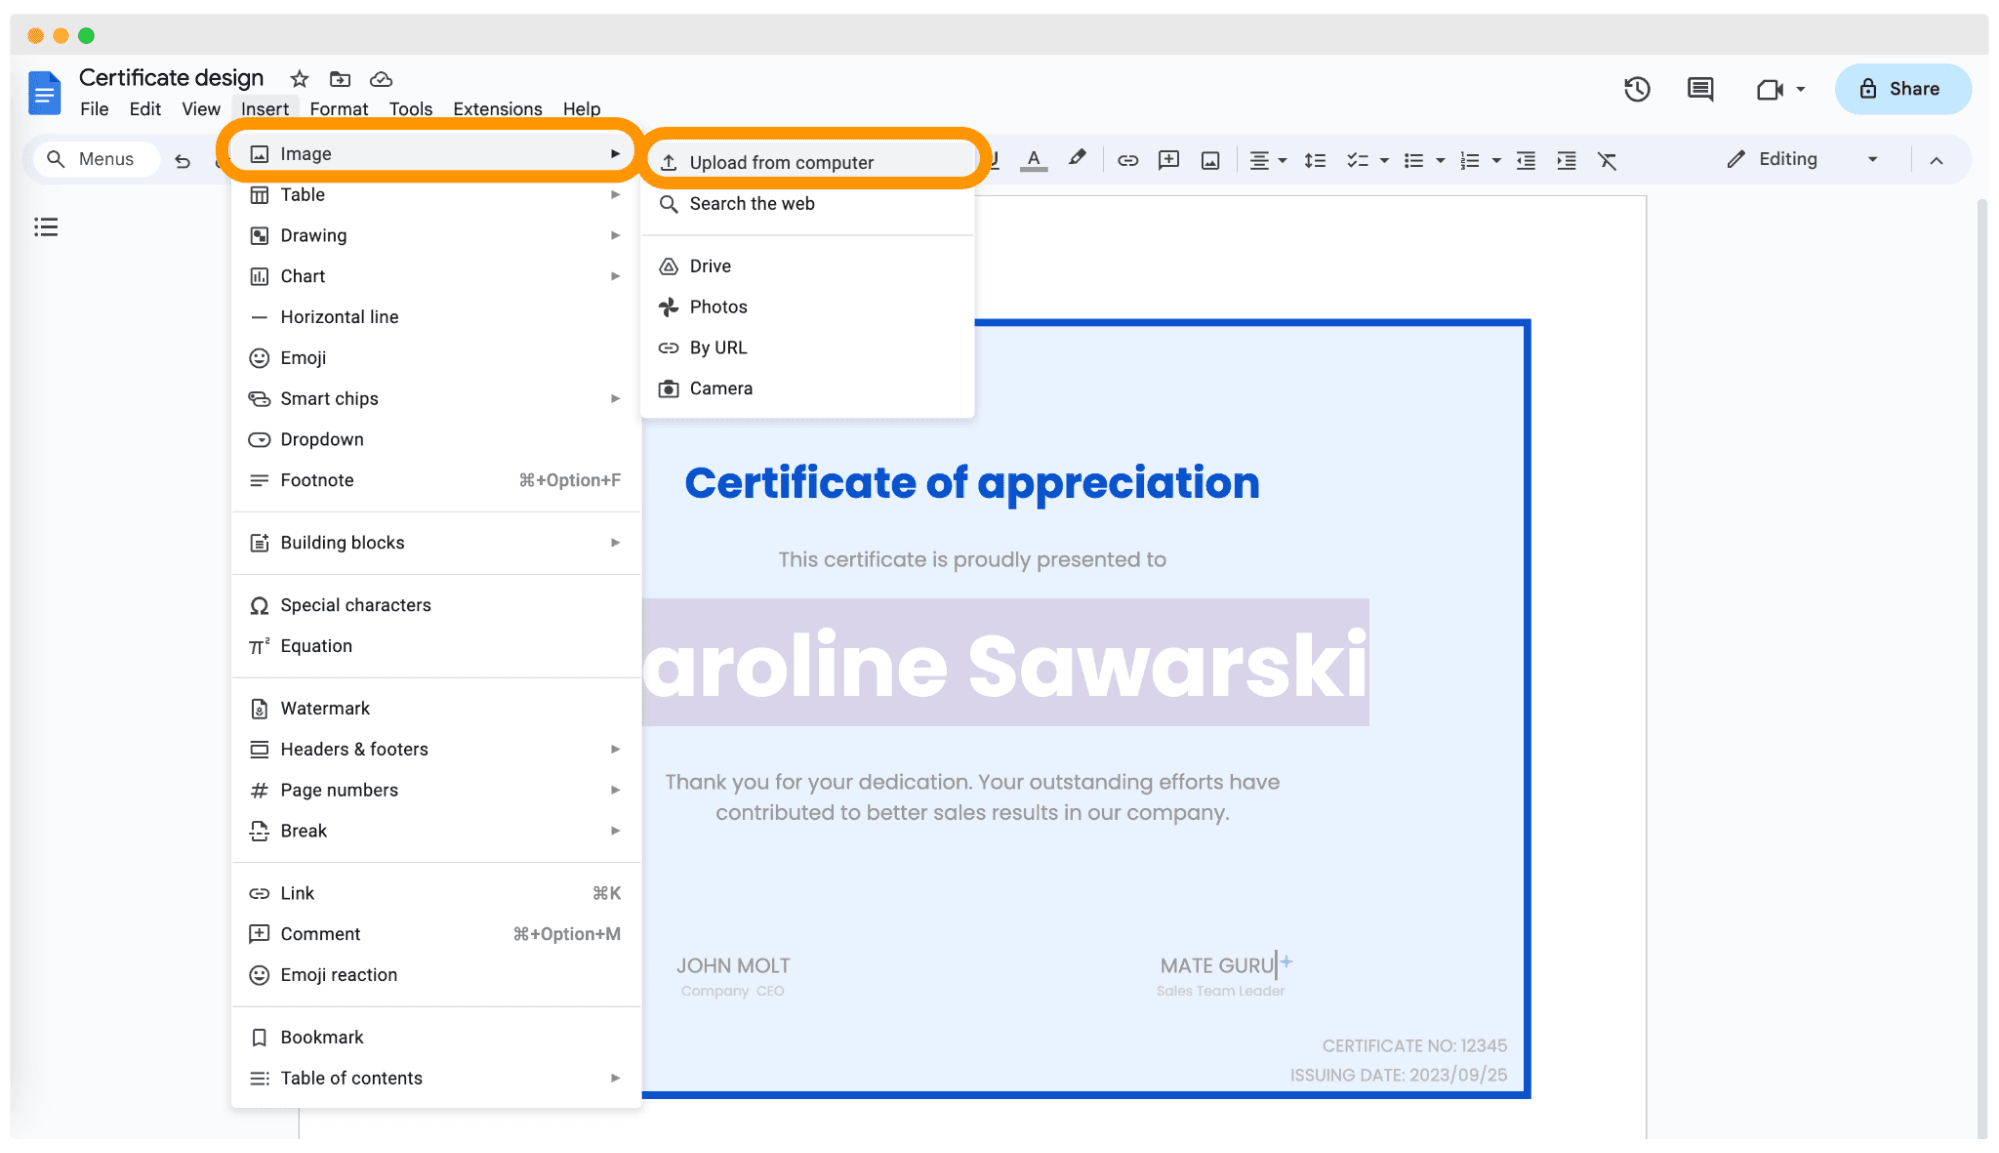Click the increase indent icon
This screenshot has width=1999, height=1153.
tap(1567, 160)
